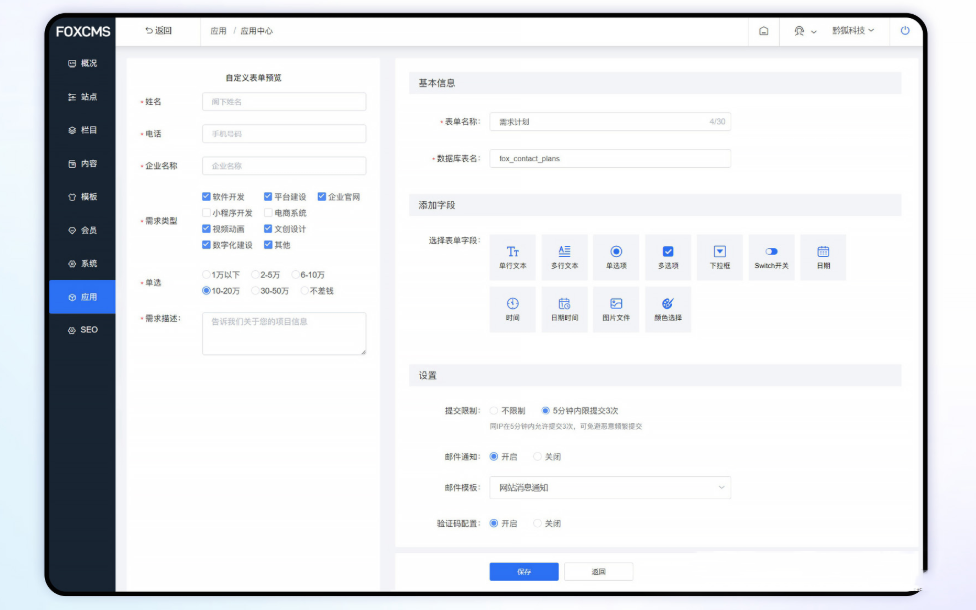Viewport: 976px width, 610px height.
Task: Select 不限制 submission limit option
Action: coord(494,410)
